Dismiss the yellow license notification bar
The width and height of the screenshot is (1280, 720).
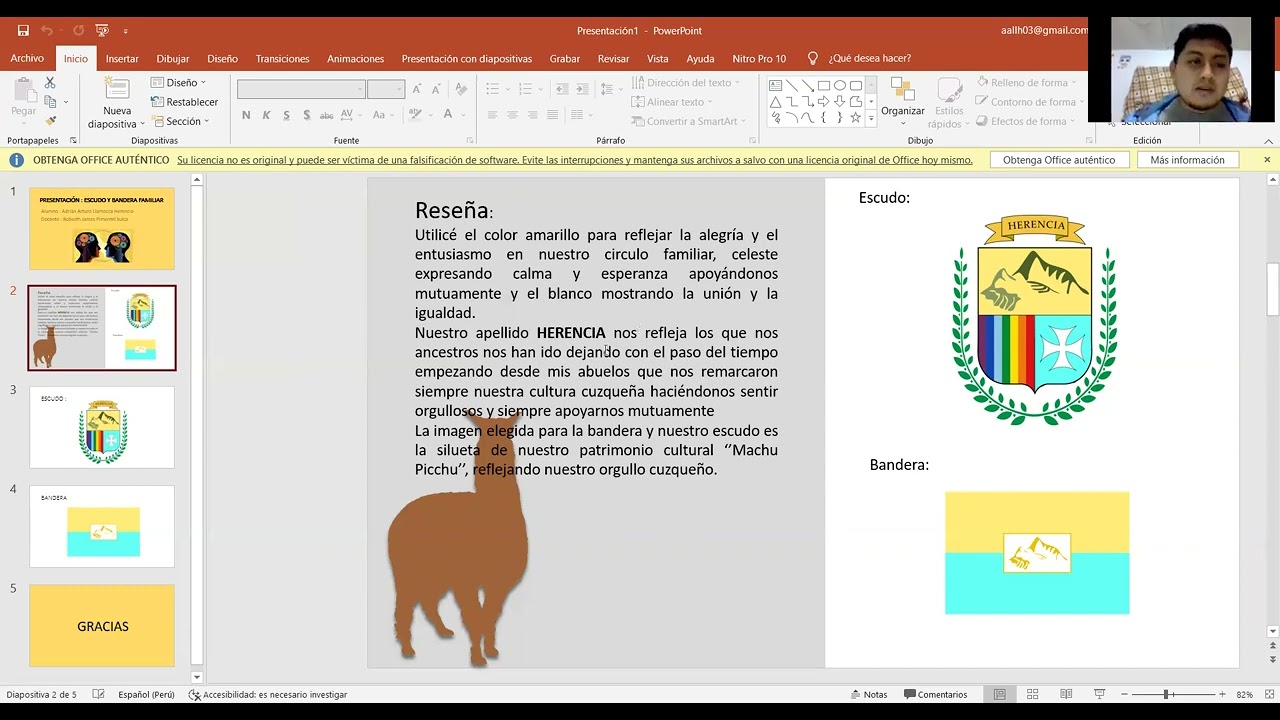click(1267, 160)
